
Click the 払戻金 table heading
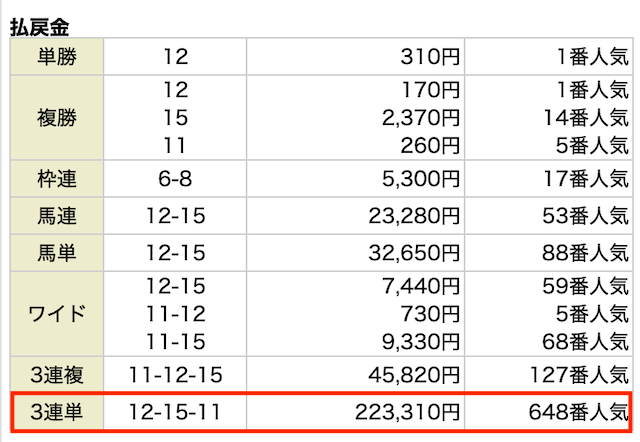click(x=40, y=27)
